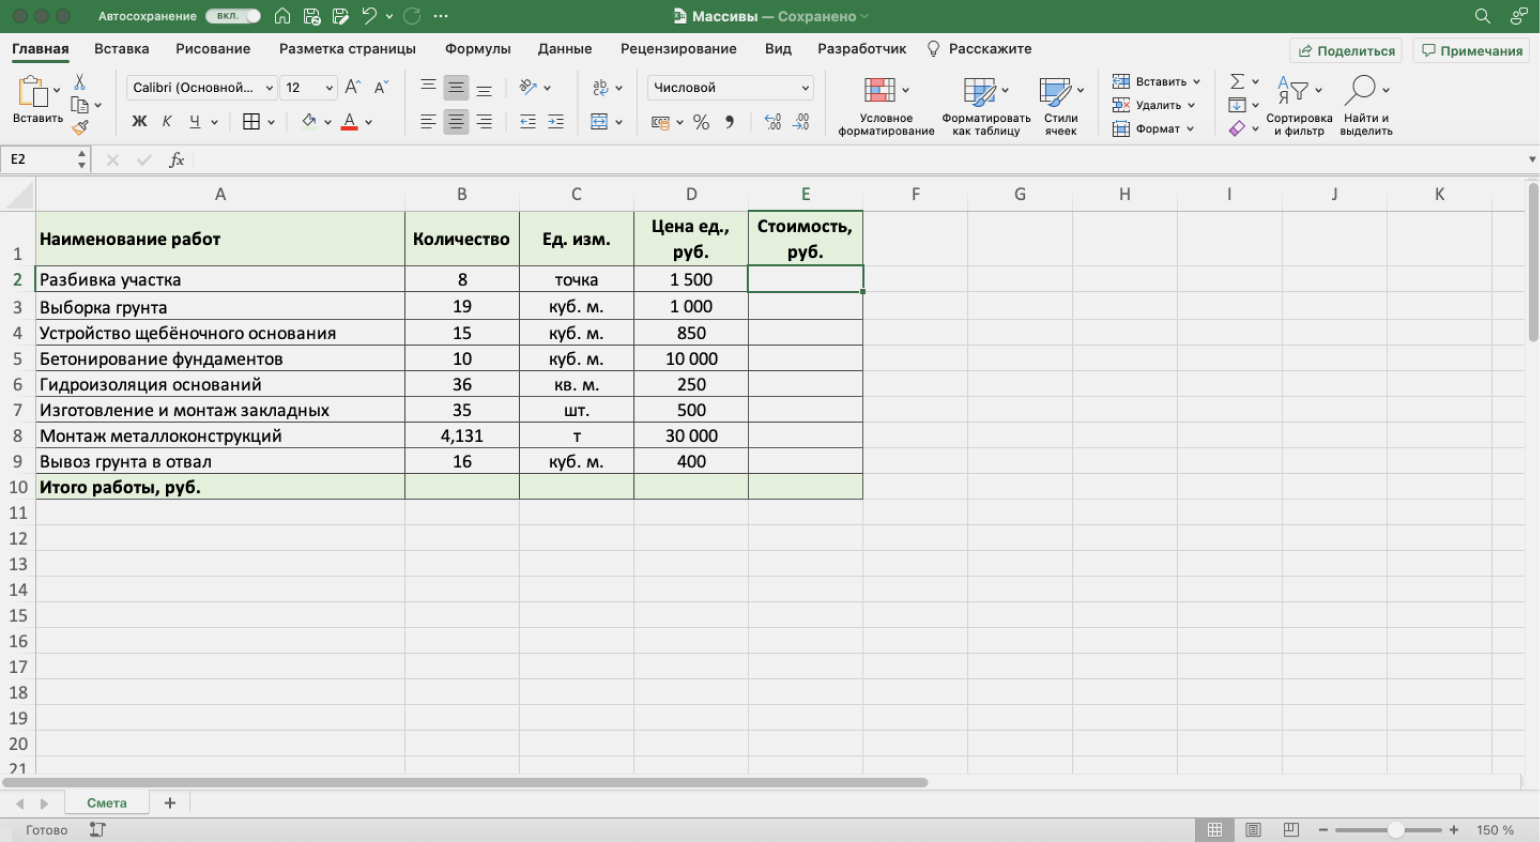Click the zoom slider handle
The image size is (1540, 842).
click(x=1395, y=830)
